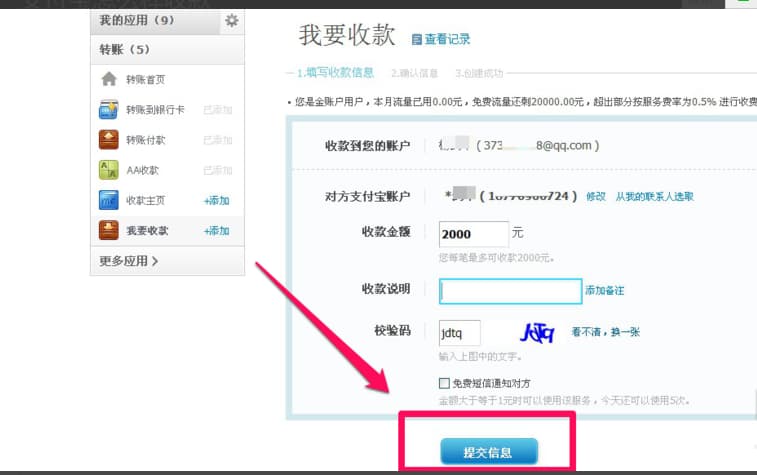Click 已添加 beside AA收款

click(x=218, y=170)
